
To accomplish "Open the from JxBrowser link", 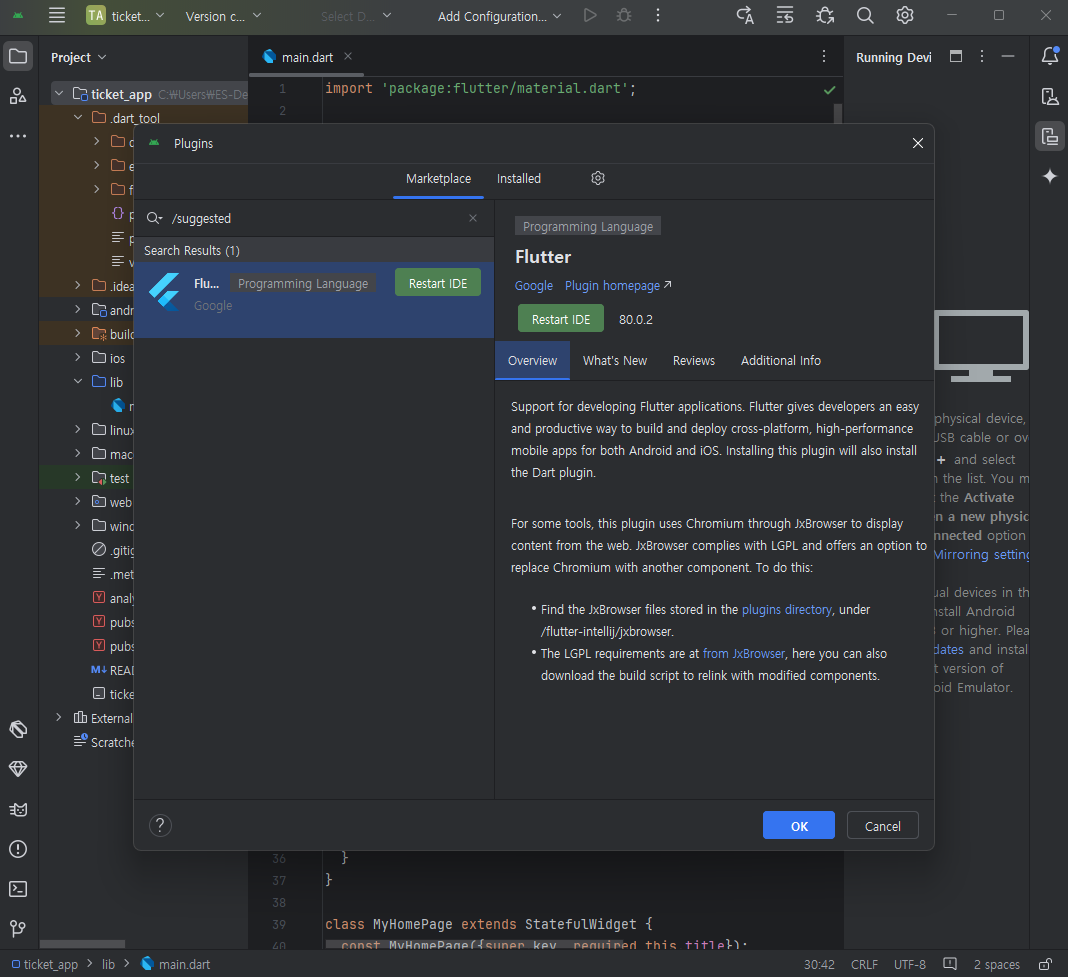I will 743,653.
